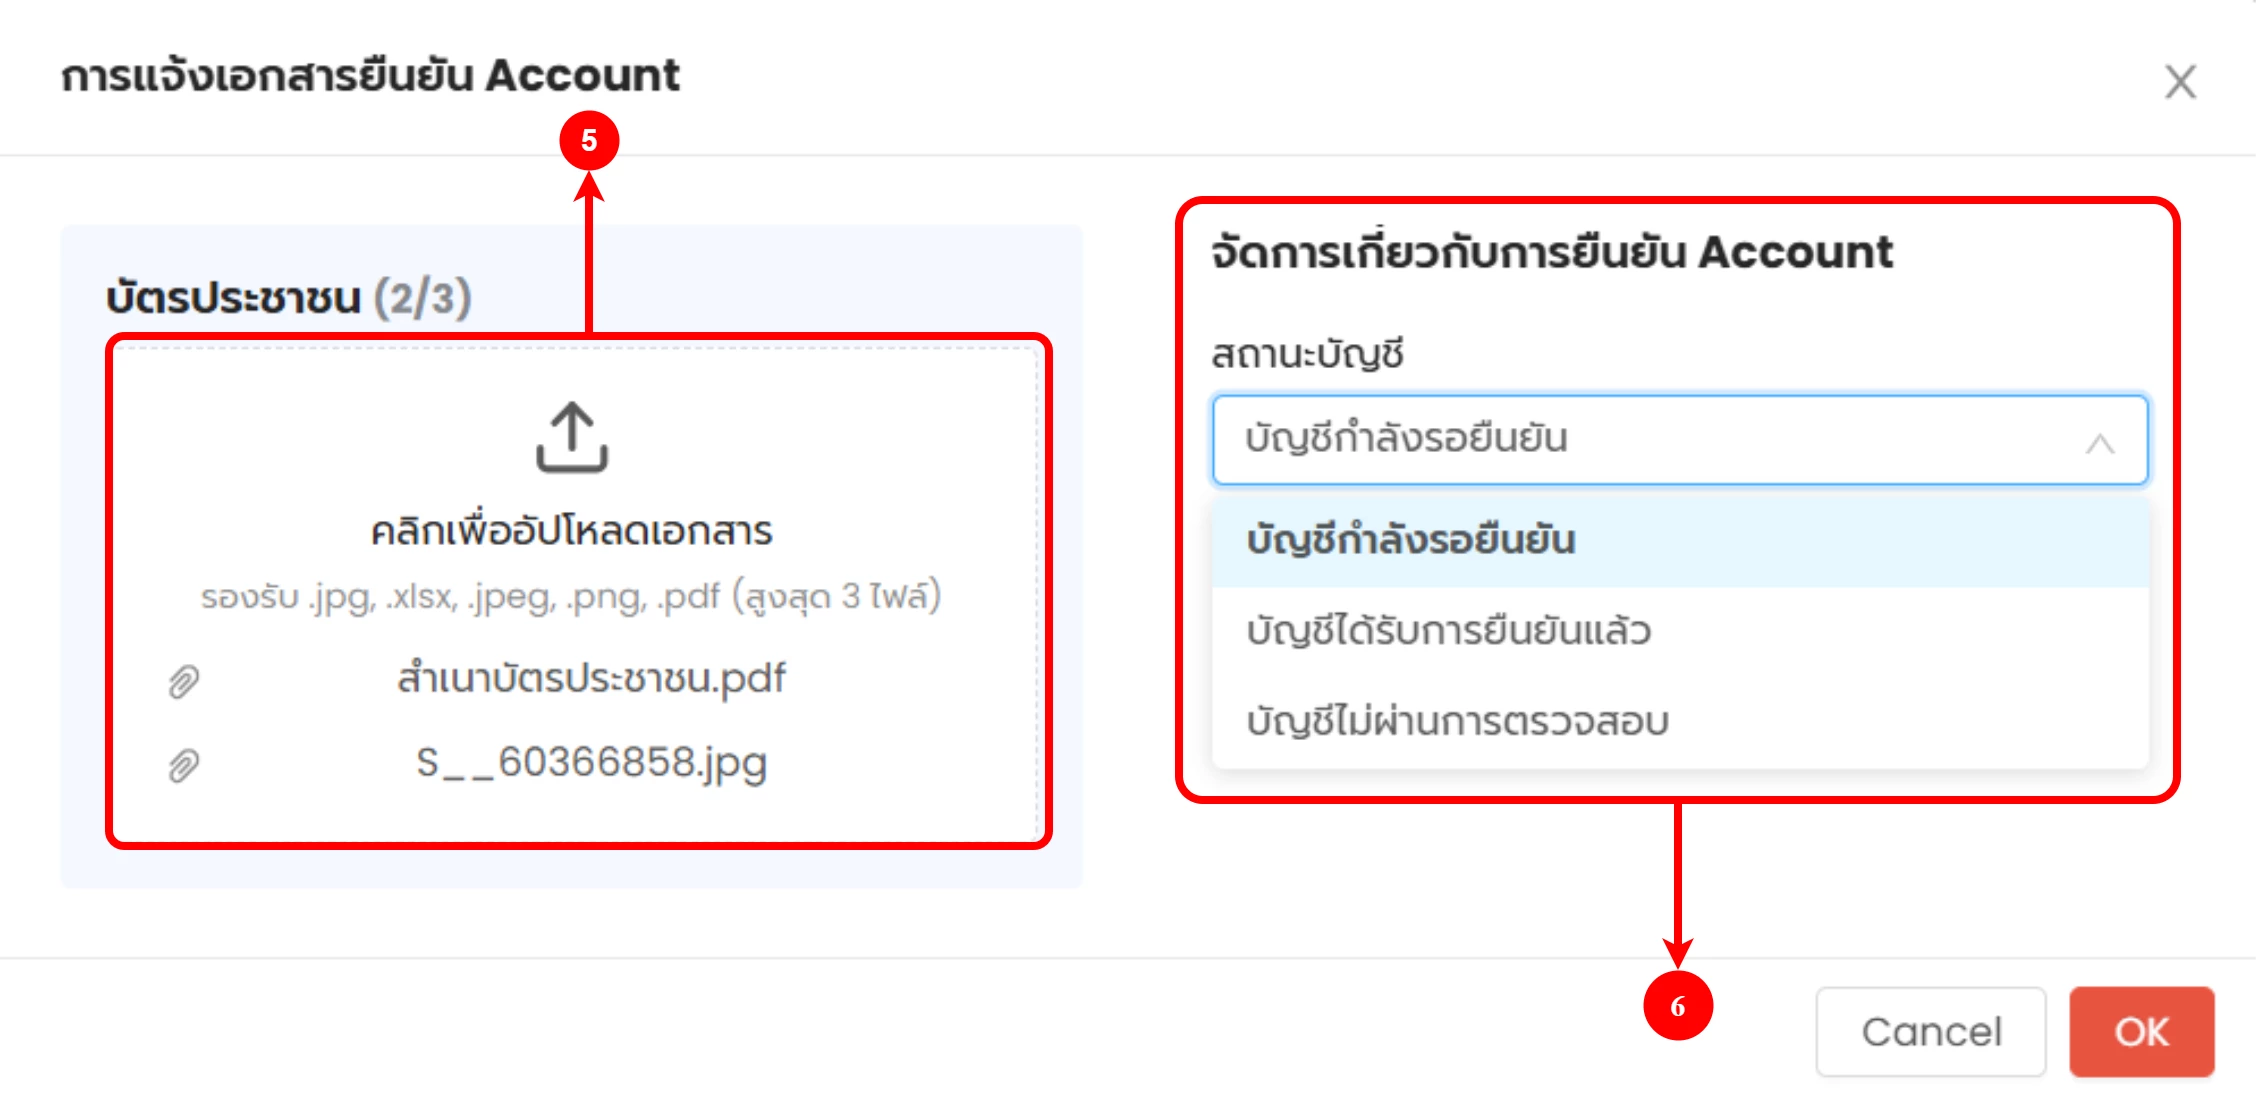
Task: Click the คลิกเพื่ออัปโหลดเอกสาร upload text
Action: tap(571, 531)
